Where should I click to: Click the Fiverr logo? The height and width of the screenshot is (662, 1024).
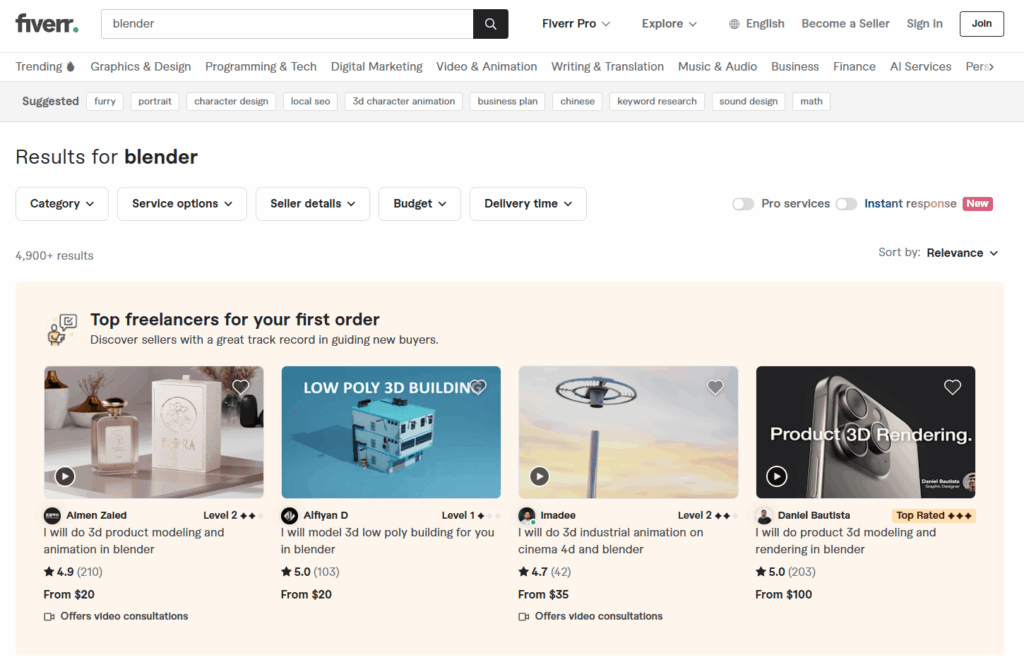46,23
